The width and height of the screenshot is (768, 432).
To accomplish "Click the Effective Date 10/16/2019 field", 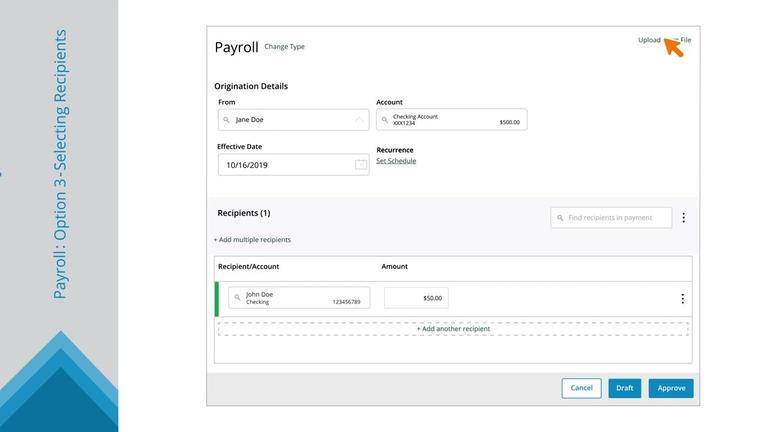I will [x=293, y=165].
